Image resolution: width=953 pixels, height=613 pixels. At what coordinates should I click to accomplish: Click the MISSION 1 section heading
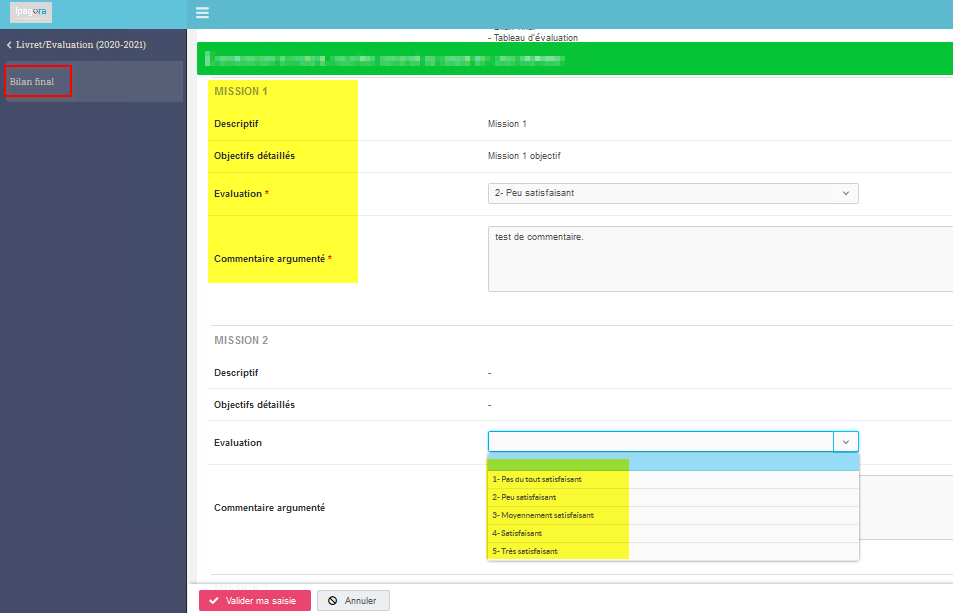pos(241,91)
